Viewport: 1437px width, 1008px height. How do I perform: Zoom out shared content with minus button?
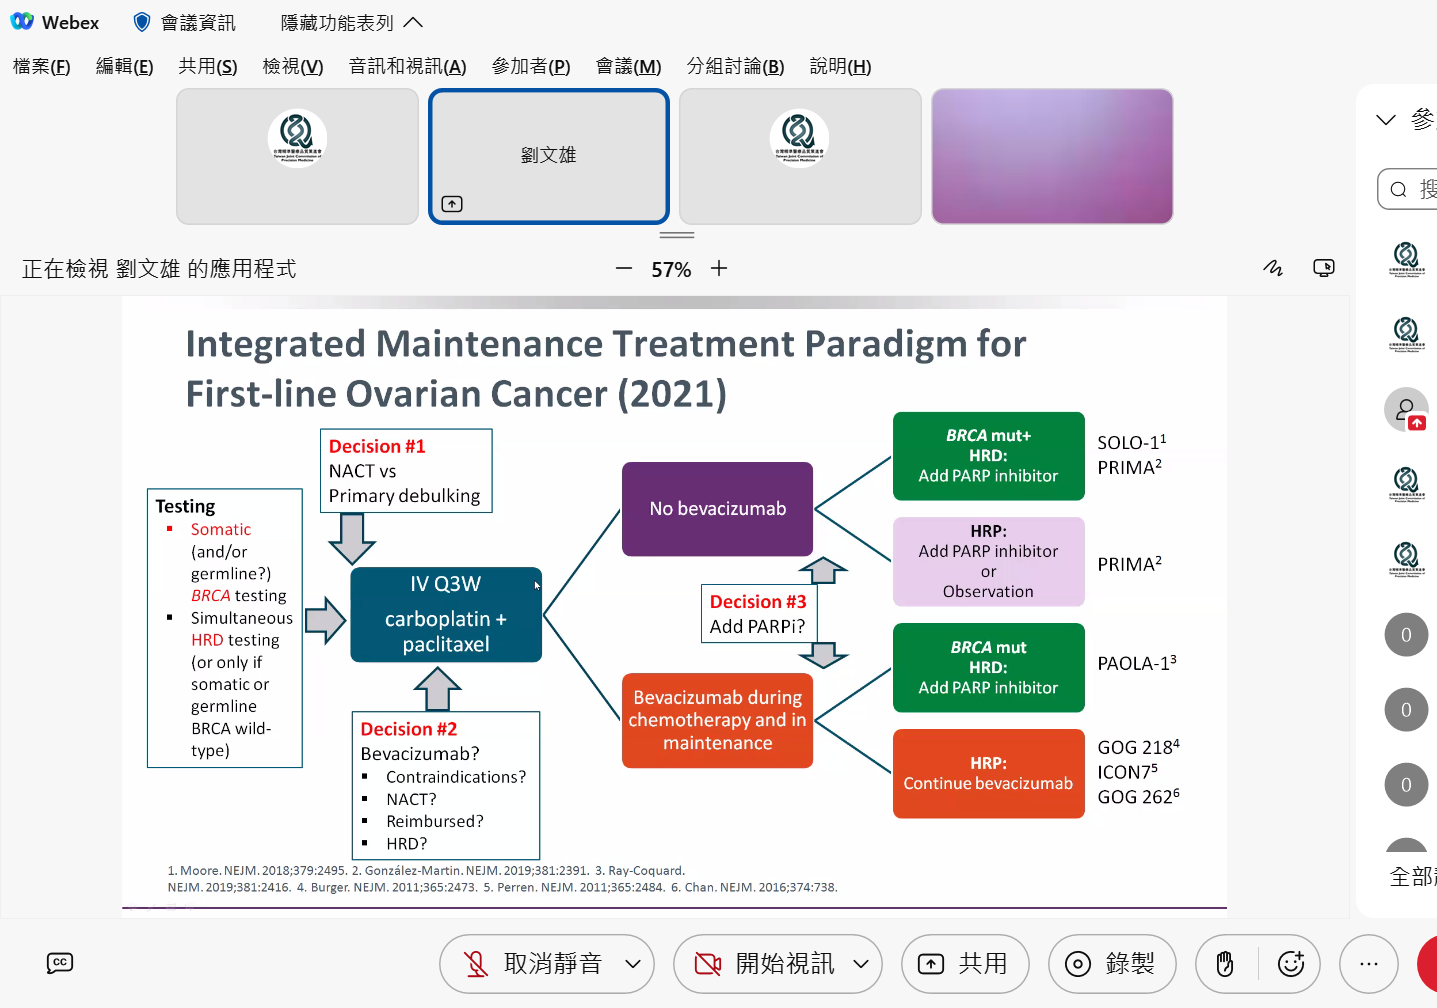point(624,268)
